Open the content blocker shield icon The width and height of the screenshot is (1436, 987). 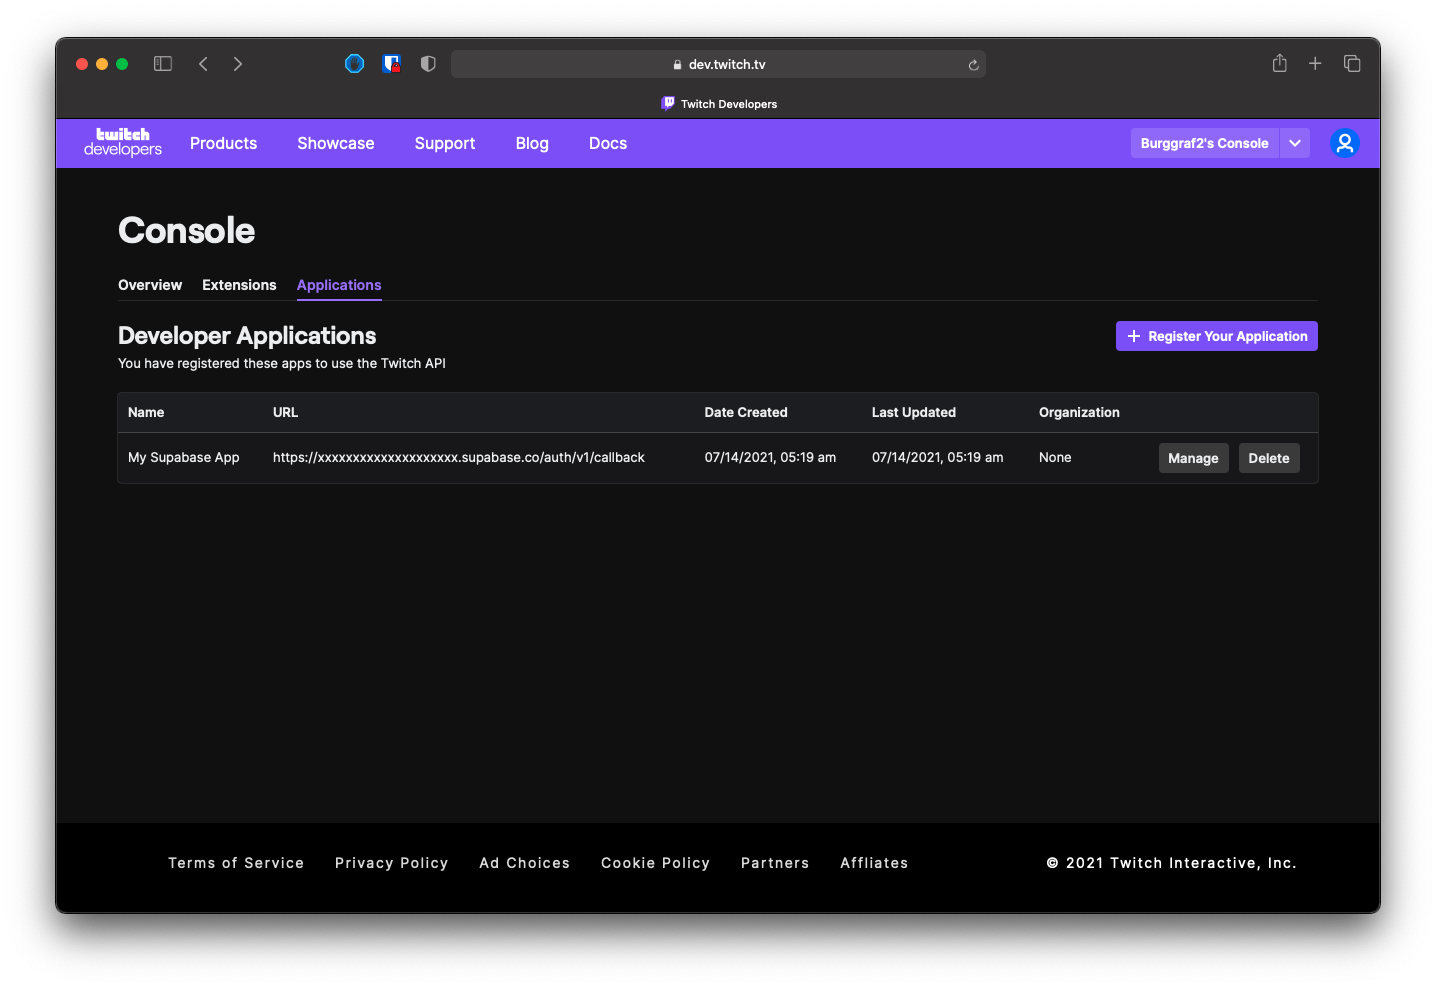click(427, 63)
